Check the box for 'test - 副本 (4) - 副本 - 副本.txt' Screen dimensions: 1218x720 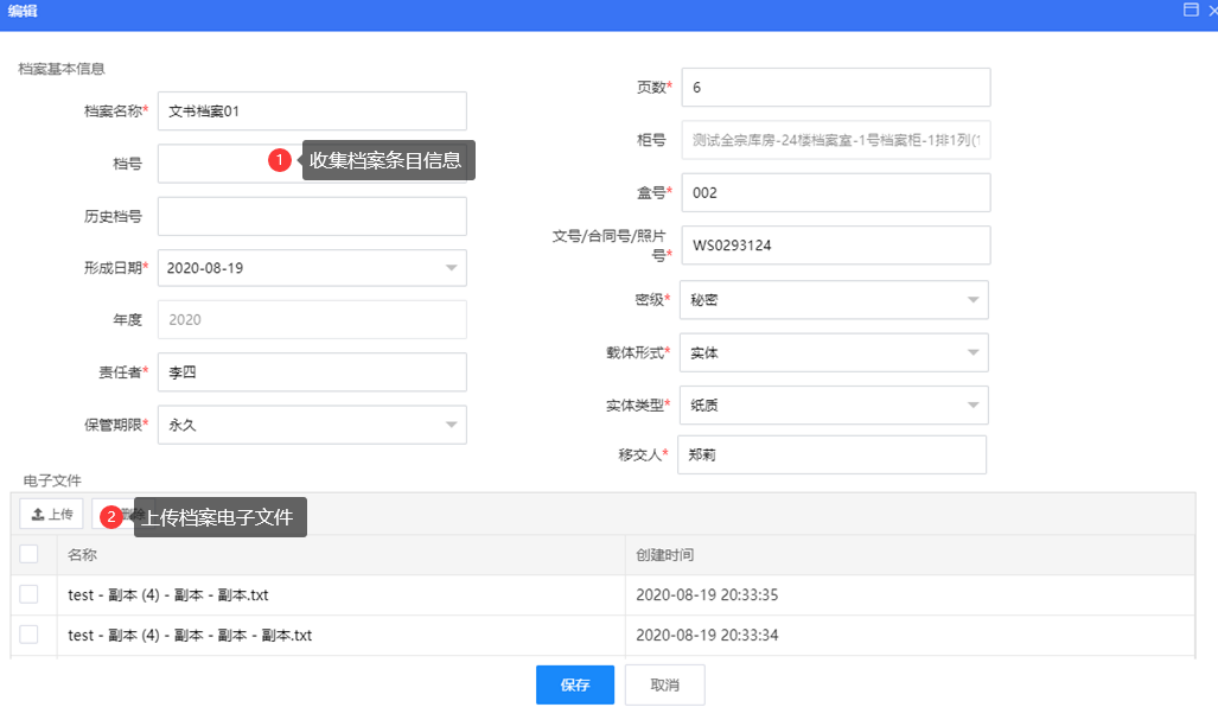(x=29, y=595)
